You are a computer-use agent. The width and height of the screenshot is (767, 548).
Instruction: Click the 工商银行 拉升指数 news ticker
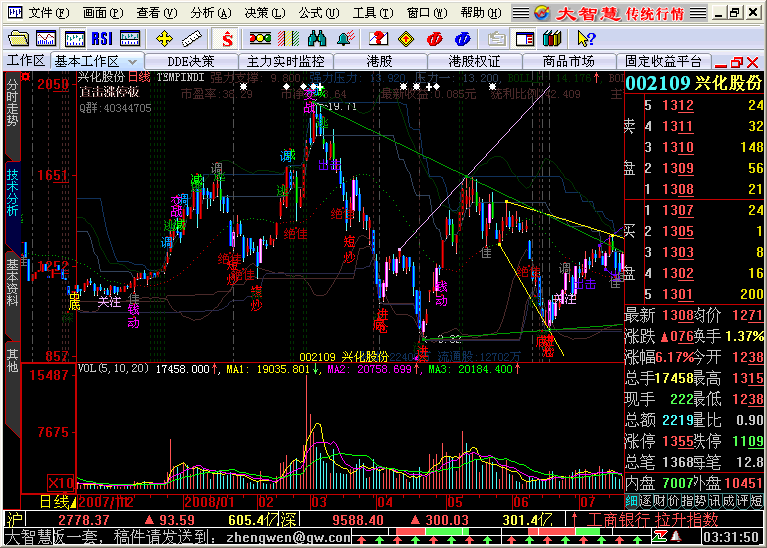(652, 519)
